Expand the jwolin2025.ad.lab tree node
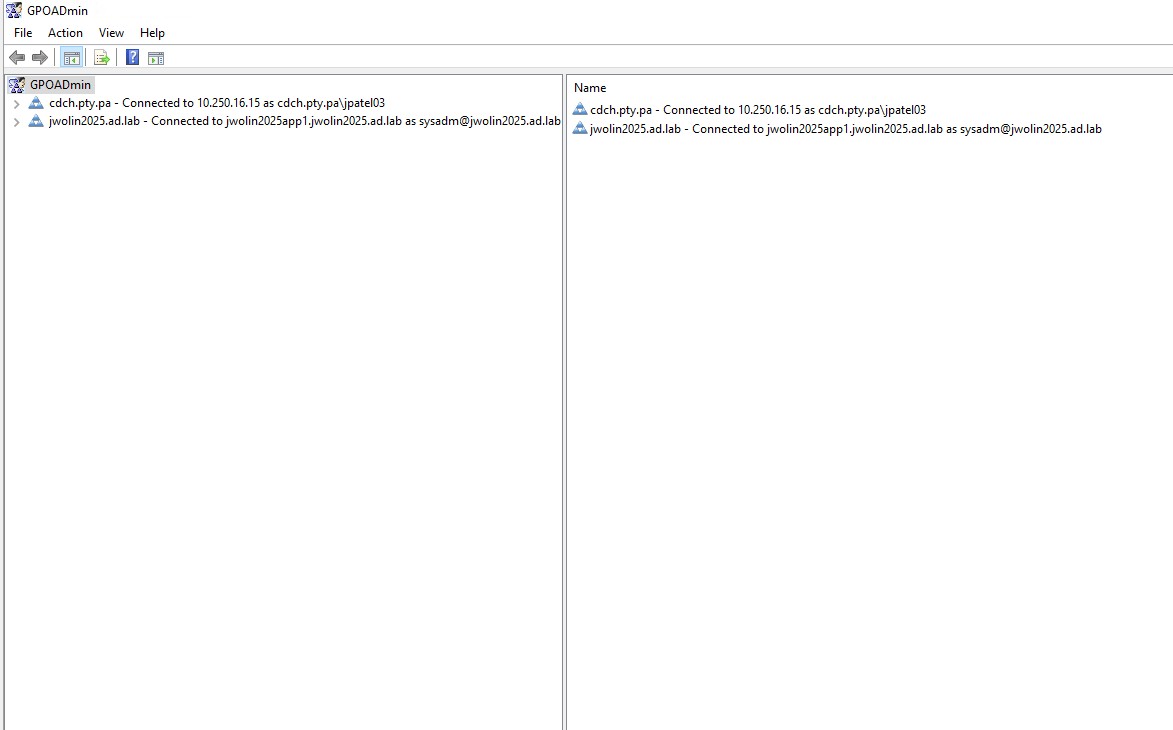 pos(17,122)
